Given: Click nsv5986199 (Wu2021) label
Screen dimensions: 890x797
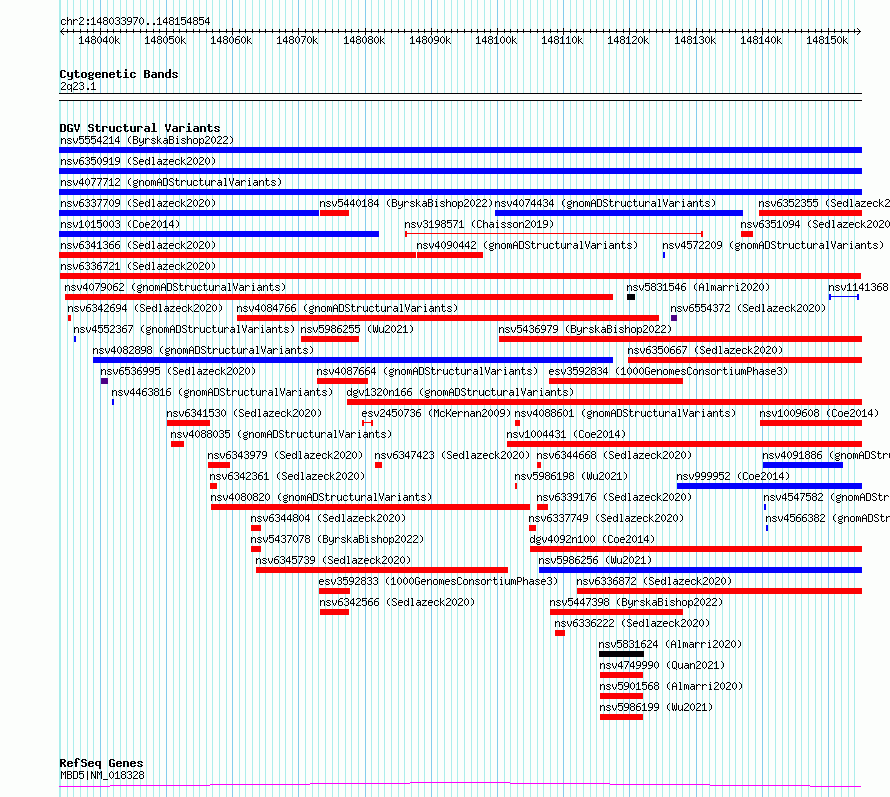Looking at the screenshot, I should click(x=656, y=707).
